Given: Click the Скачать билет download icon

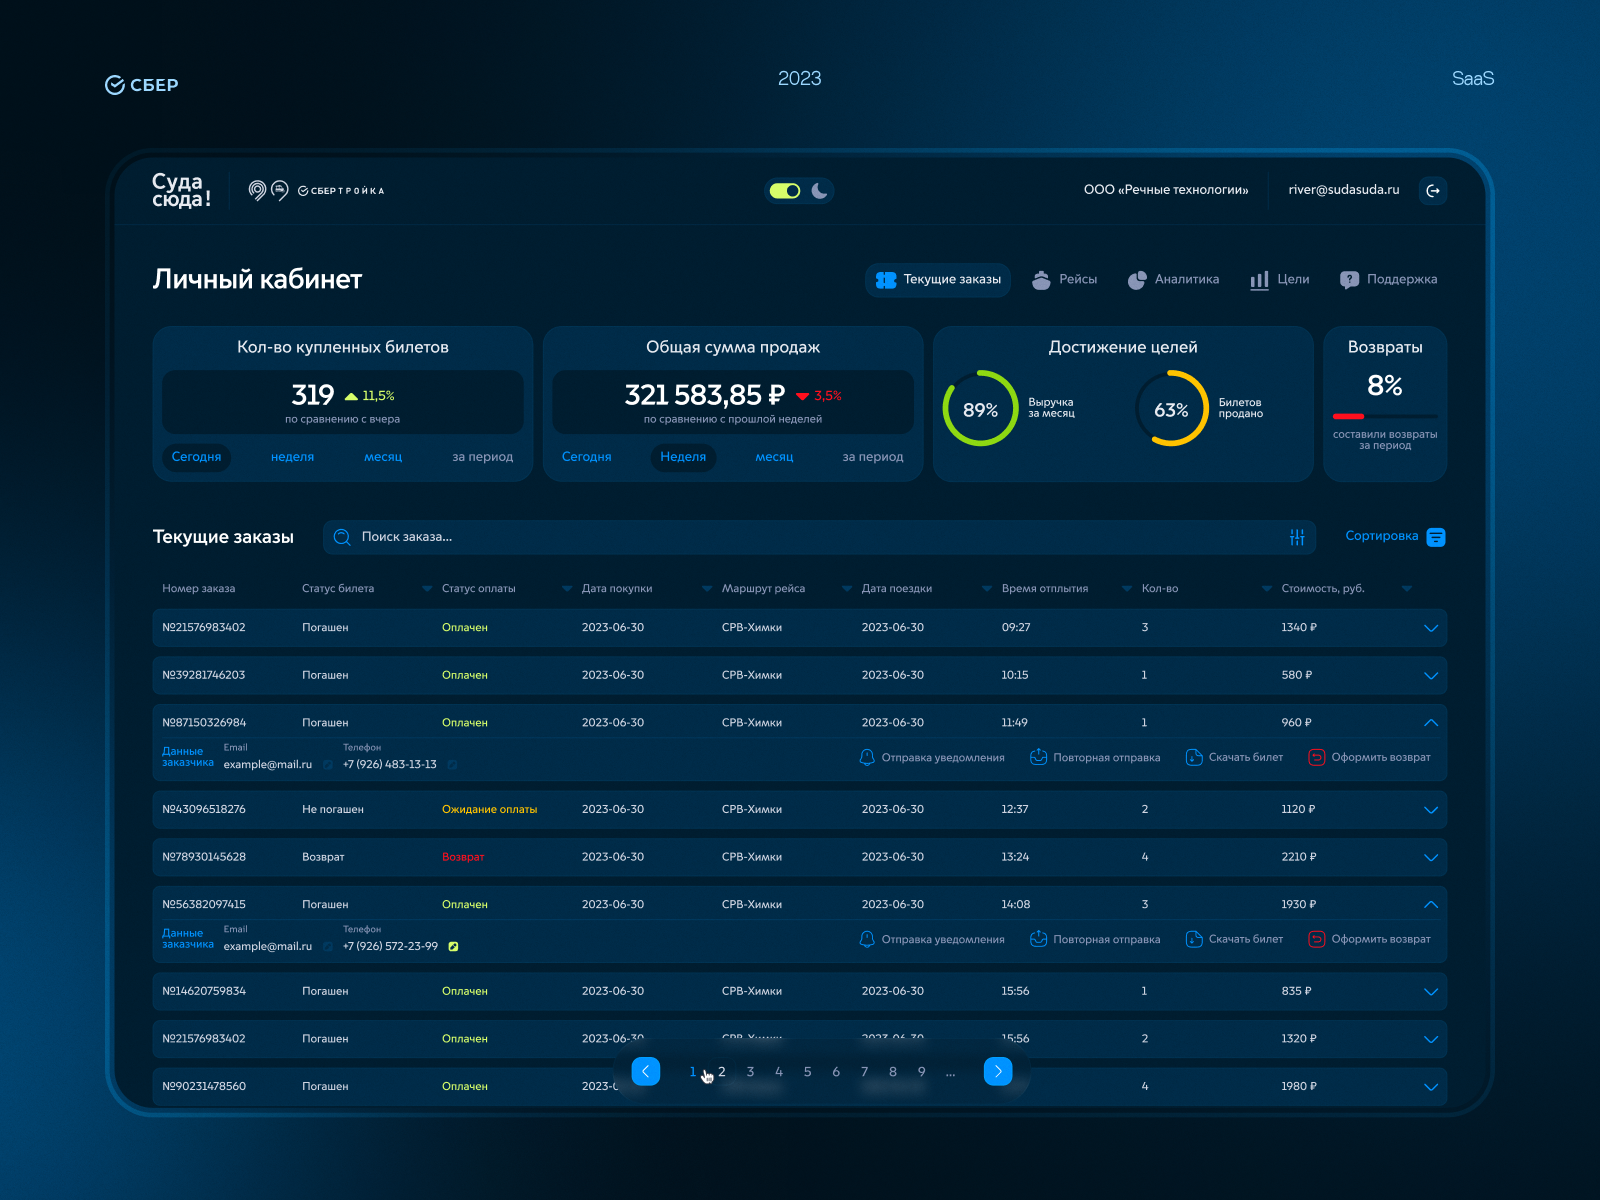Looking at the screenshot, I should click(1194, 757).
